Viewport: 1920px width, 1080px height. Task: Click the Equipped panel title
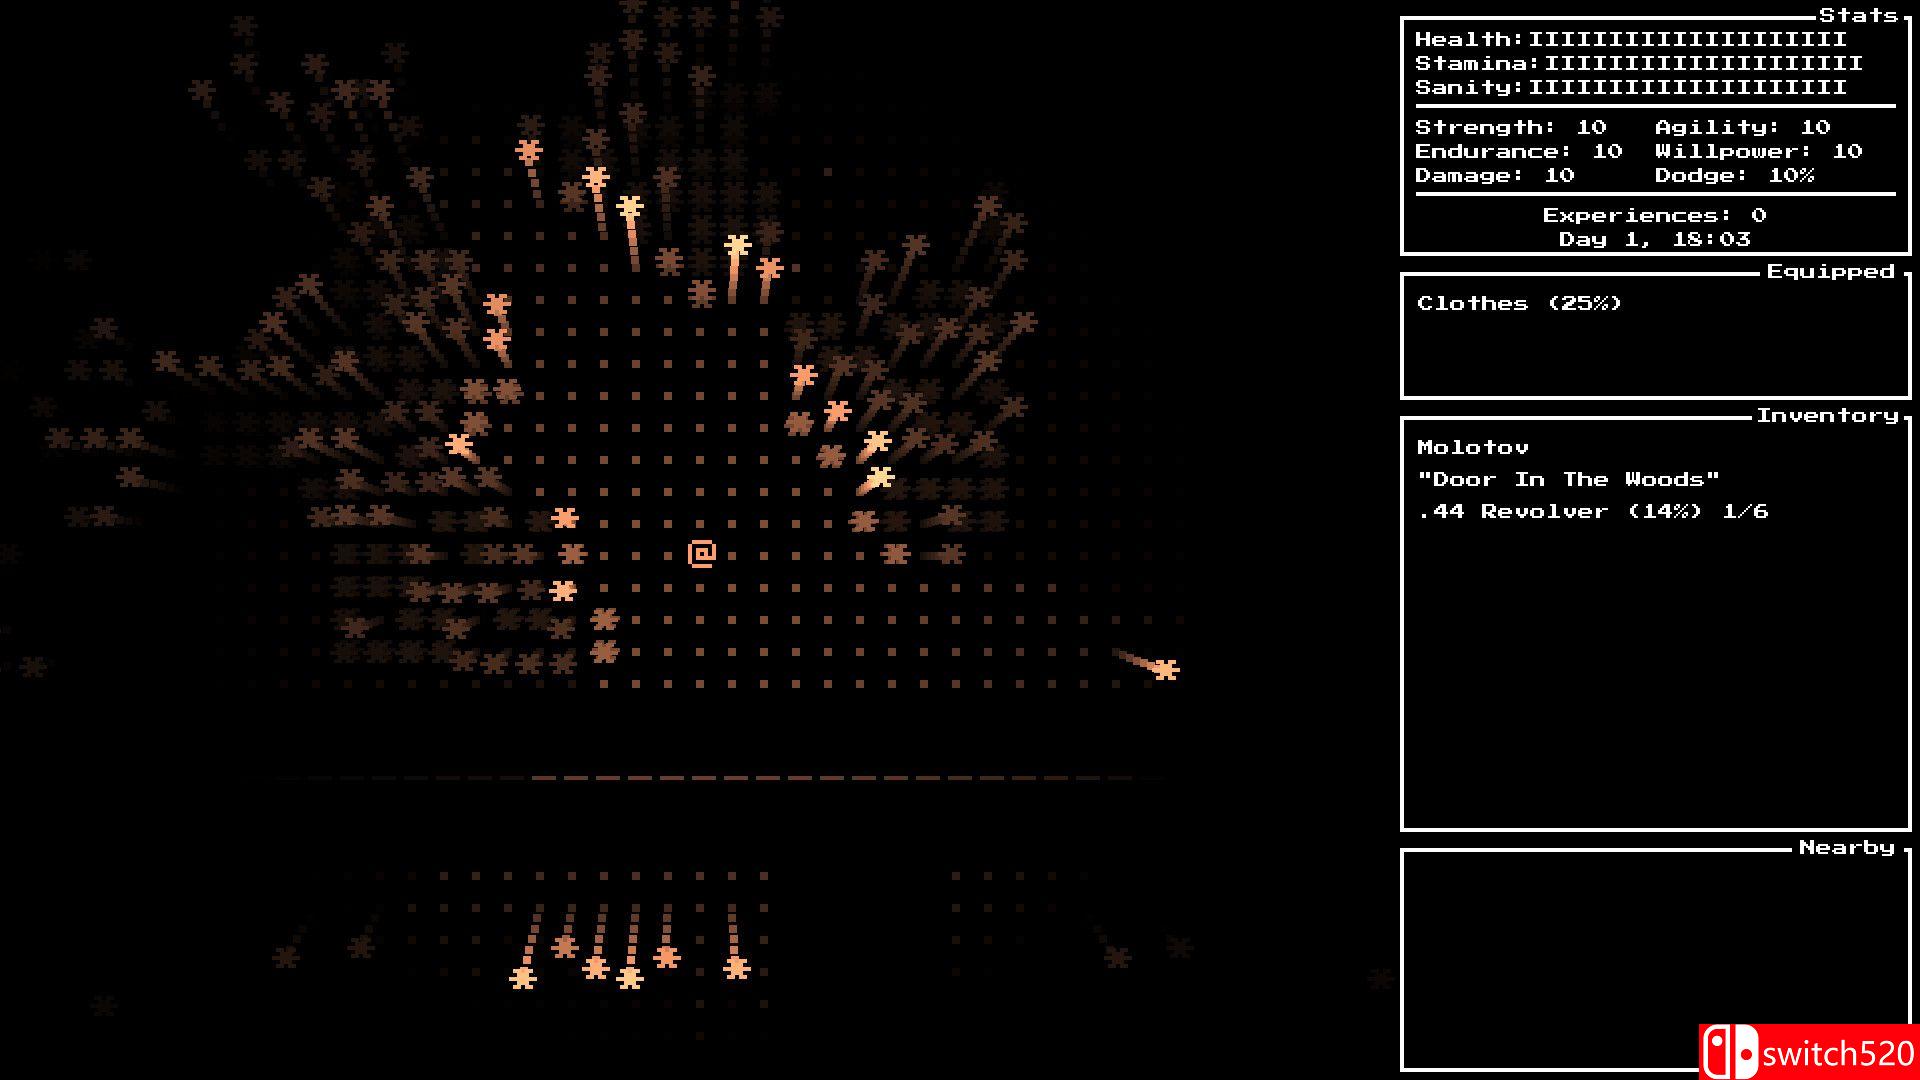coord(1830,271)
